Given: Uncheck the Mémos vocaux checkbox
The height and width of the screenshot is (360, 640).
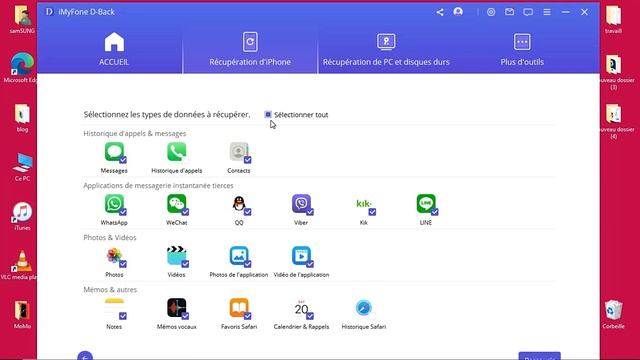Looking at the screenshot, I should 185,316.
